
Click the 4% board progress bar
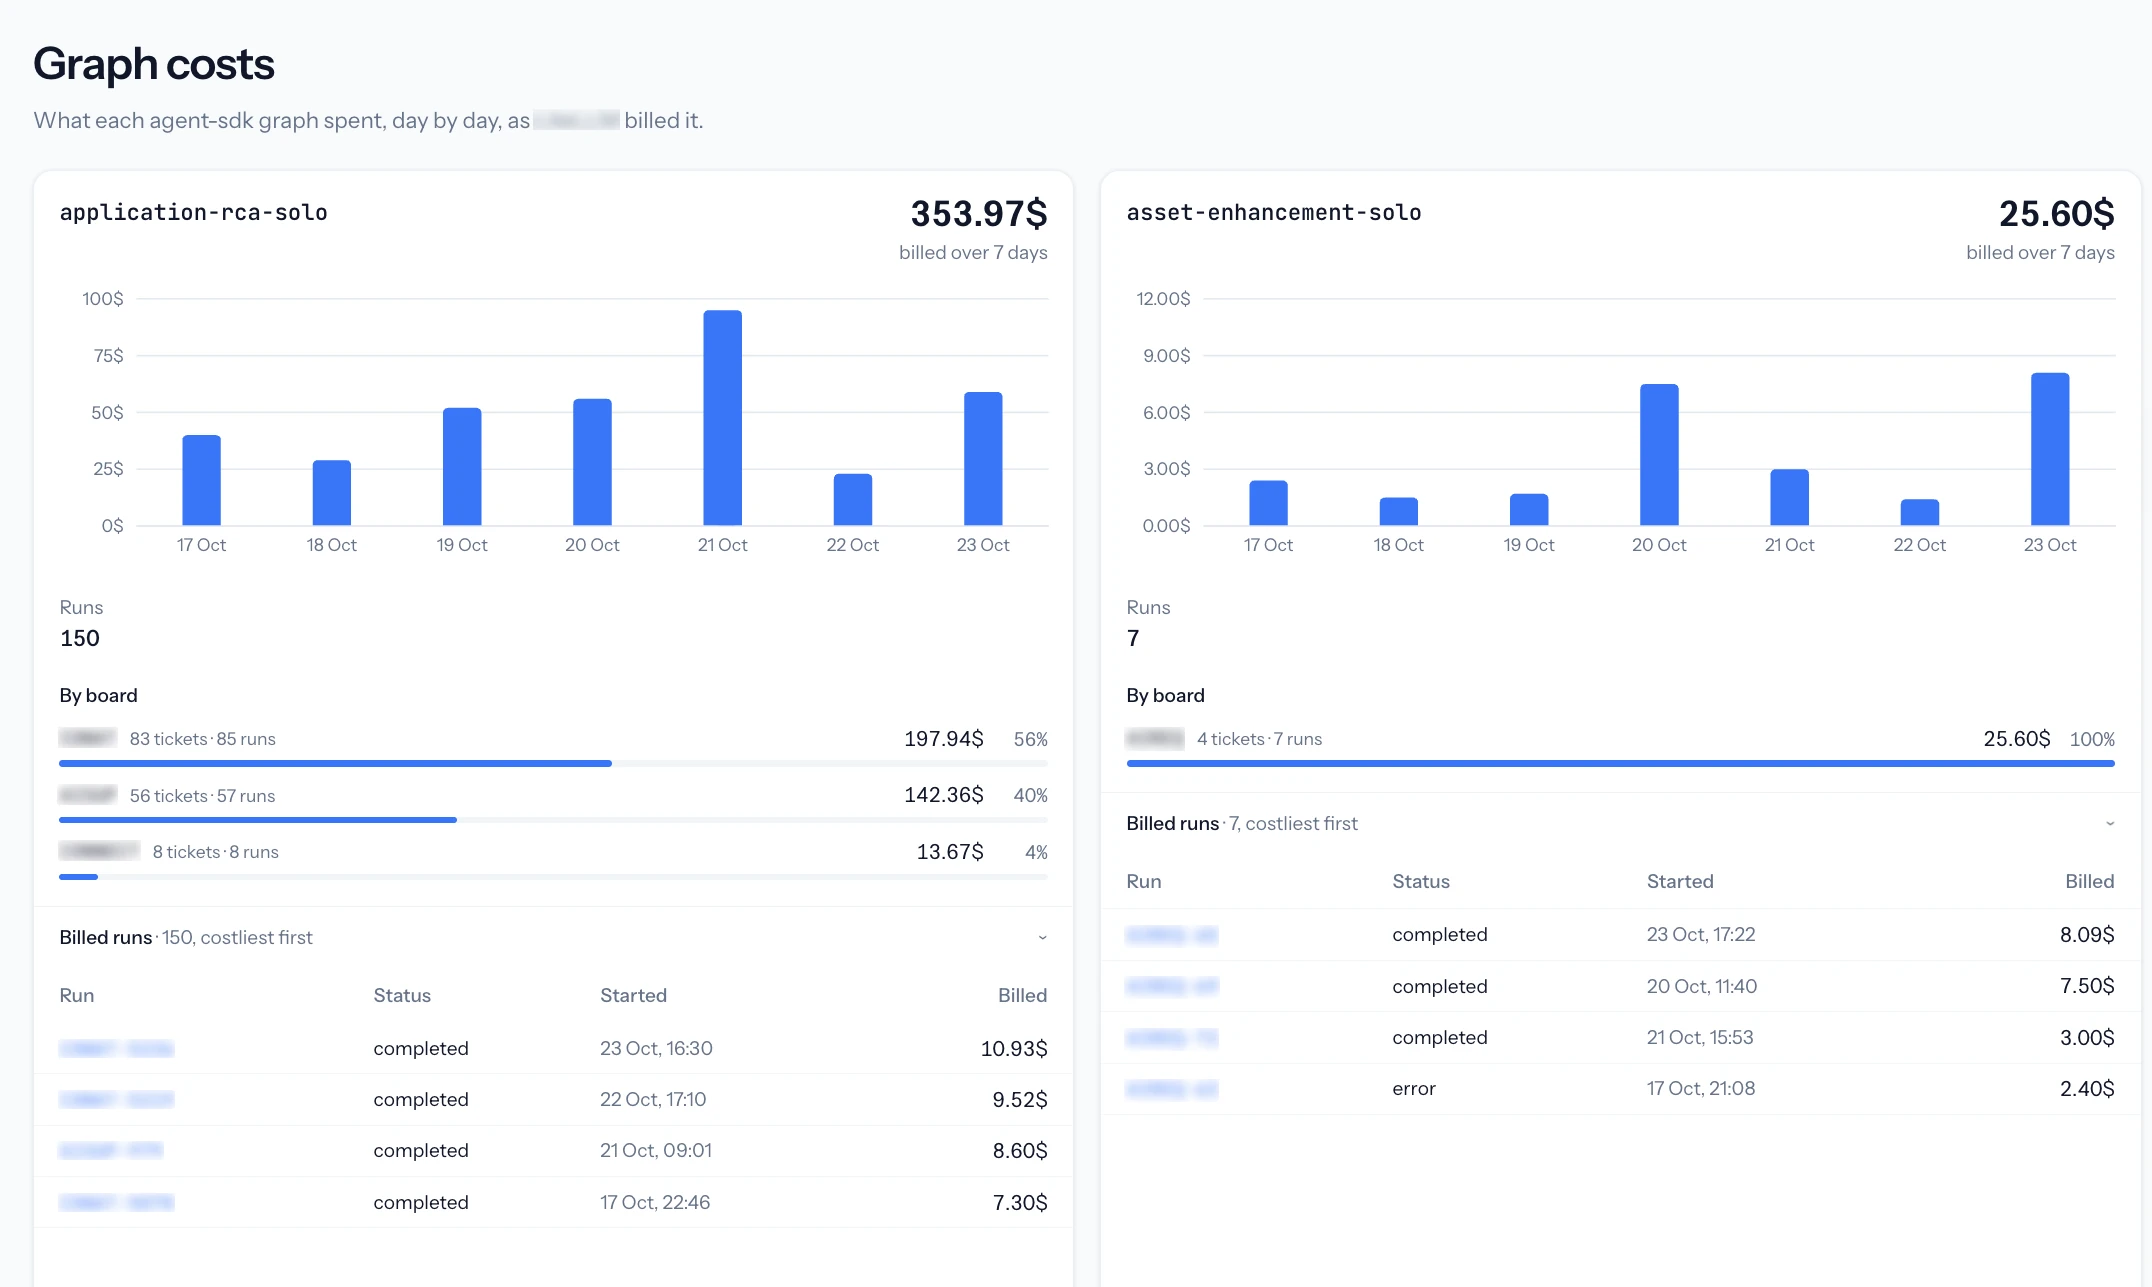tap(553, 877)
